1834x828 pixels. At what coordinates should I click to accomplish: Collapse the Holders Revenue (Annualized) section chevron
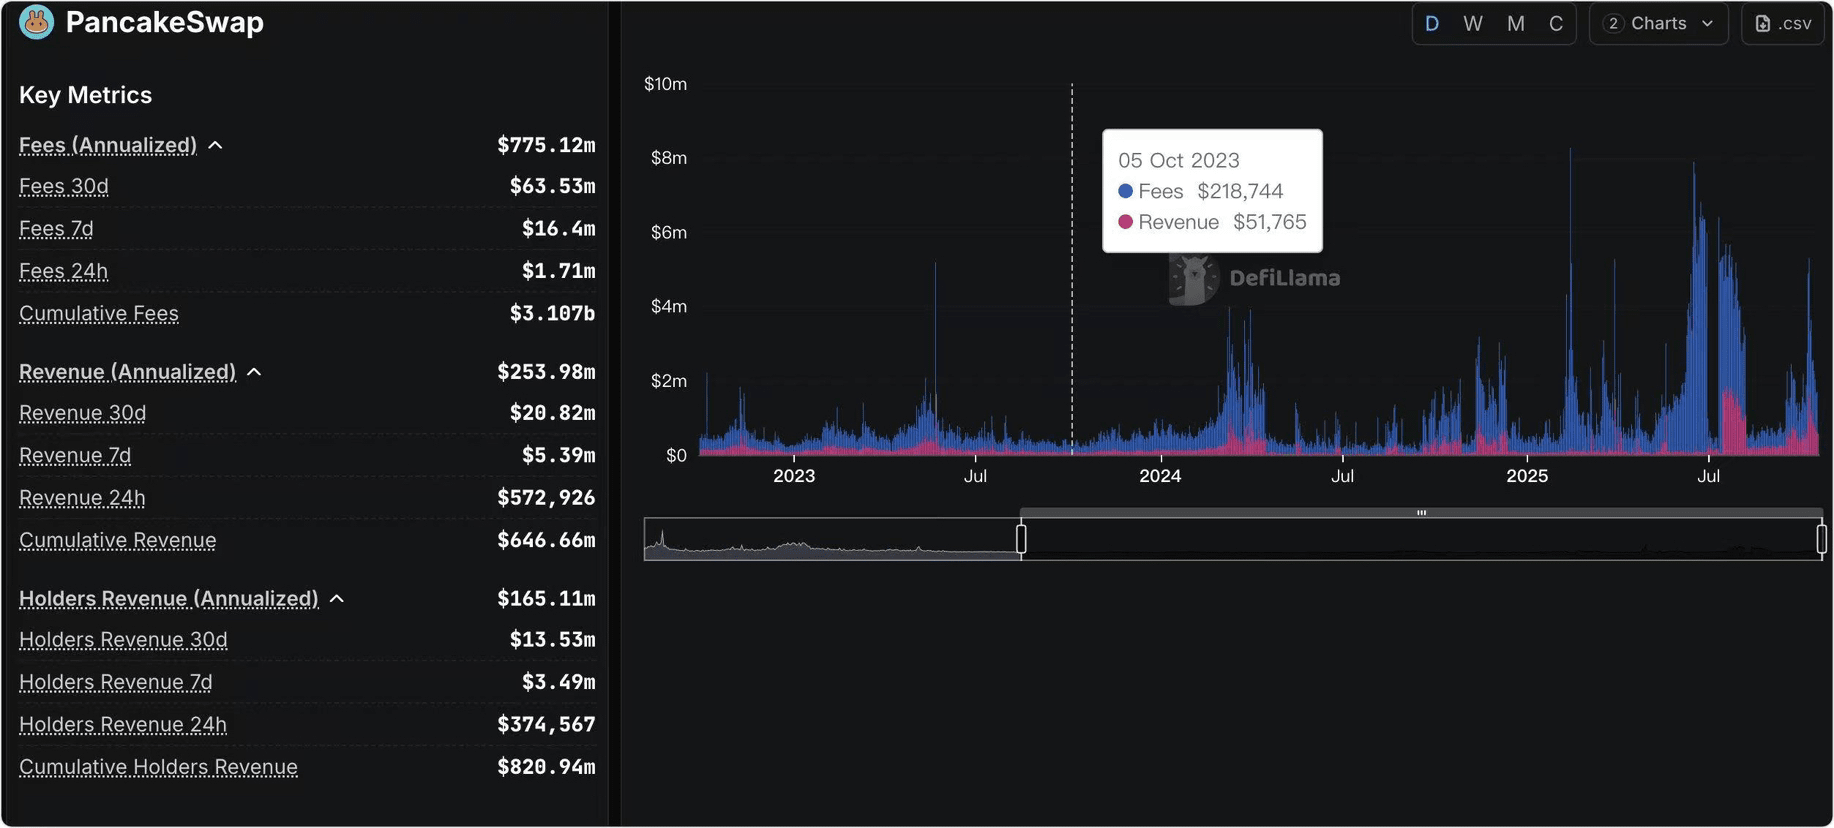337,599
